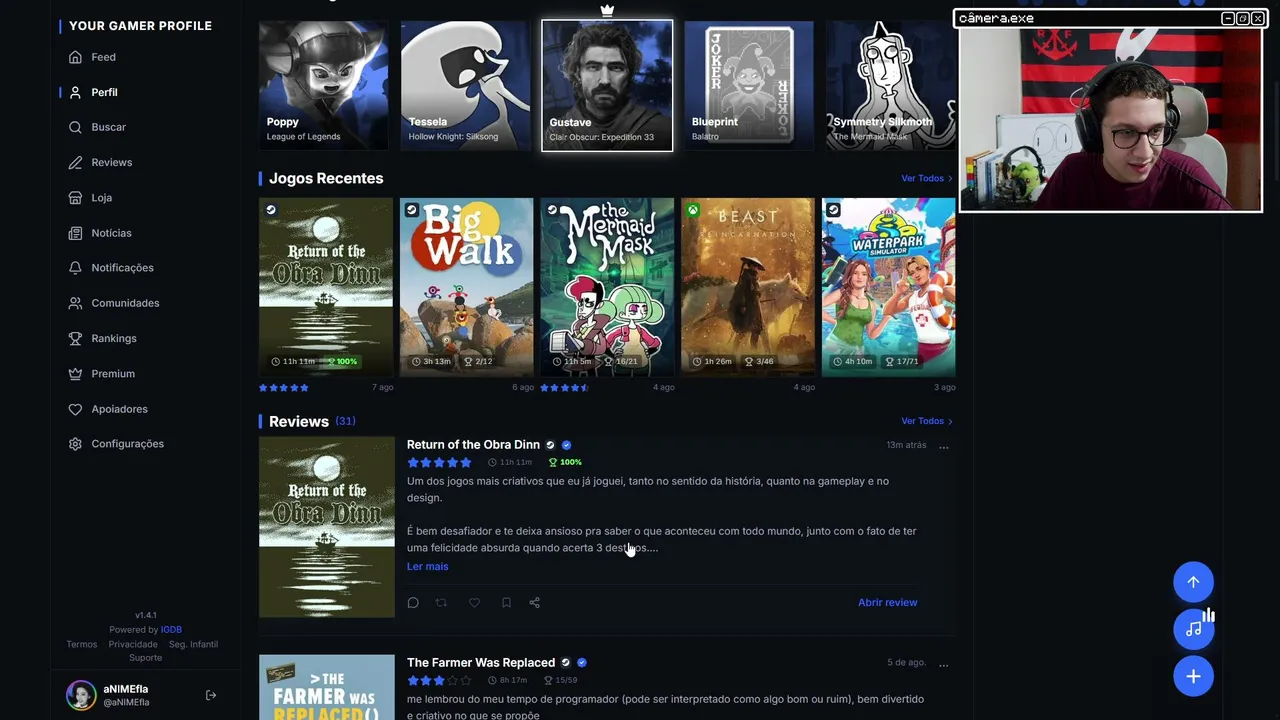Screen dimensions: 1280x720
Task: Select the Tessela character card
Action: tap(466, 86)
